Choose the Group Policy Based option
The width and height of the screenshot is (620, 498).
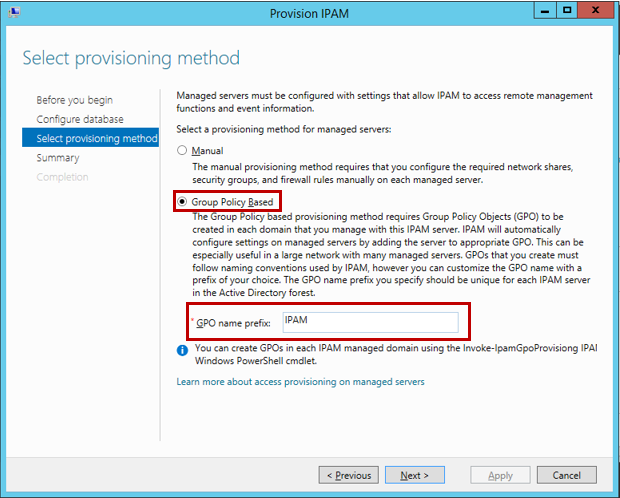coord(182,202)
